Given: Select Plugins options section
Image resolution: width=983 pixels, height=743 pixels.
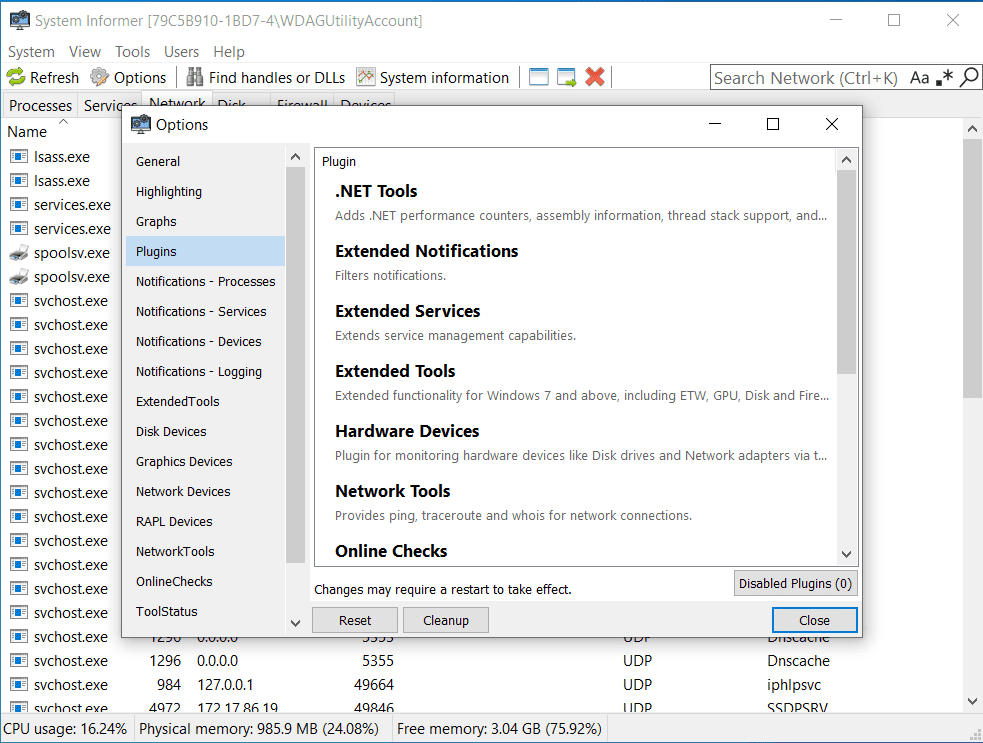Looking at the screenshot, I should tap(206, 251).
